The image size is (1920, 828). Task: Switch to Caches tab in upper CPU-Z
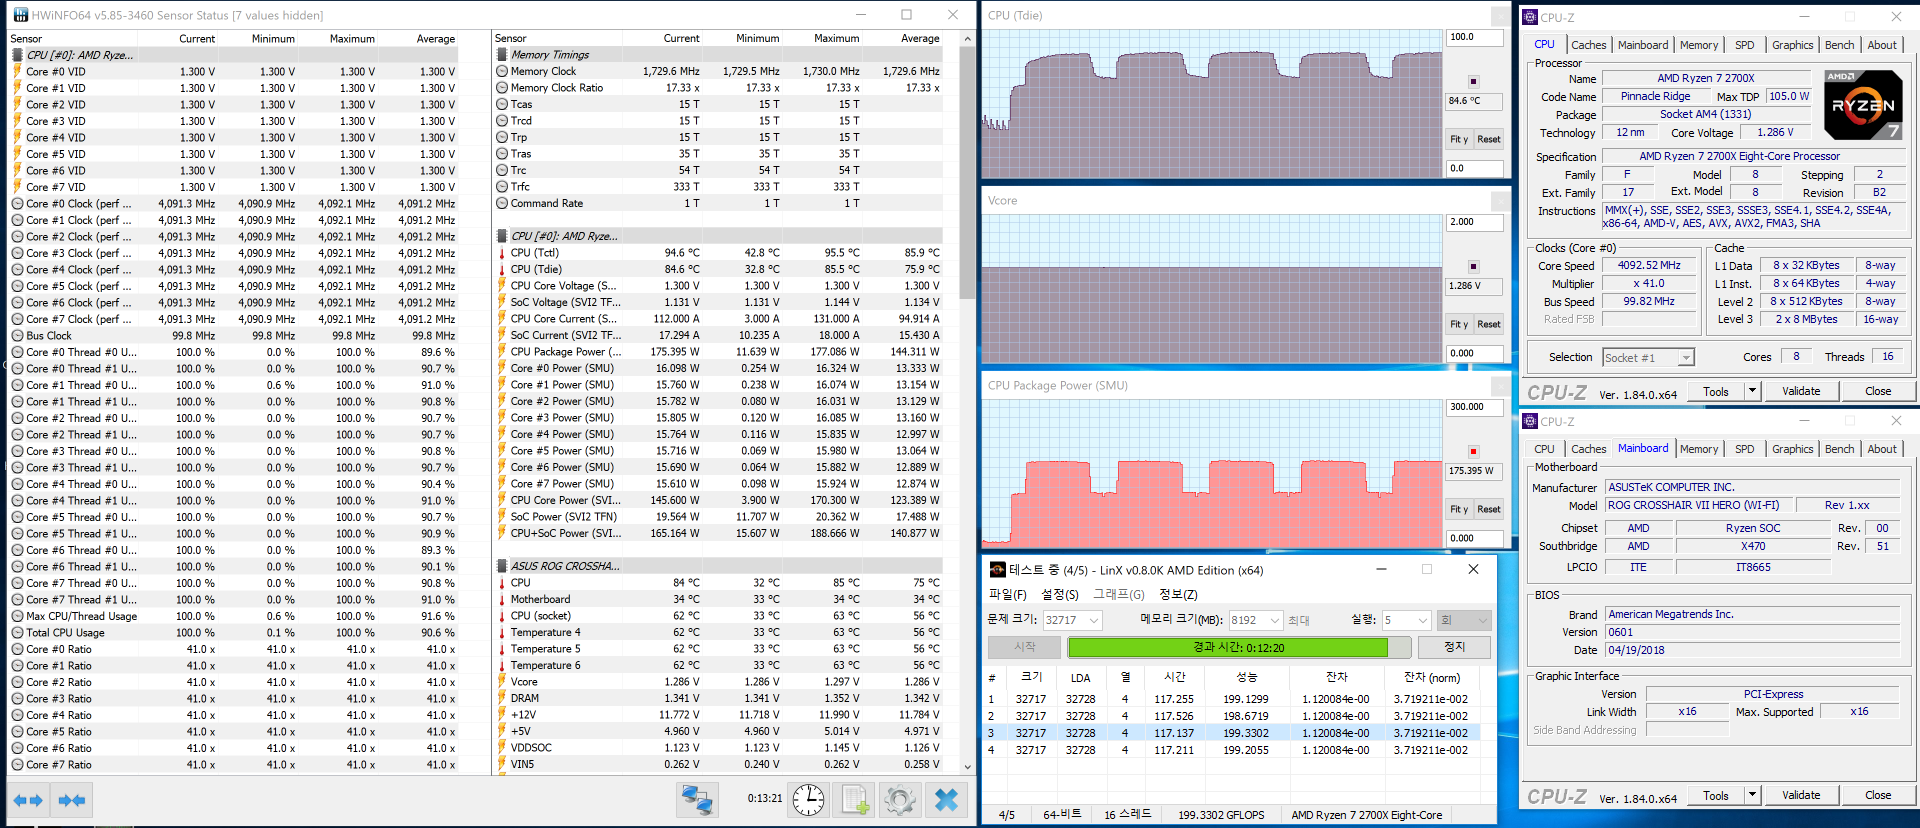tap(1588, 45)
